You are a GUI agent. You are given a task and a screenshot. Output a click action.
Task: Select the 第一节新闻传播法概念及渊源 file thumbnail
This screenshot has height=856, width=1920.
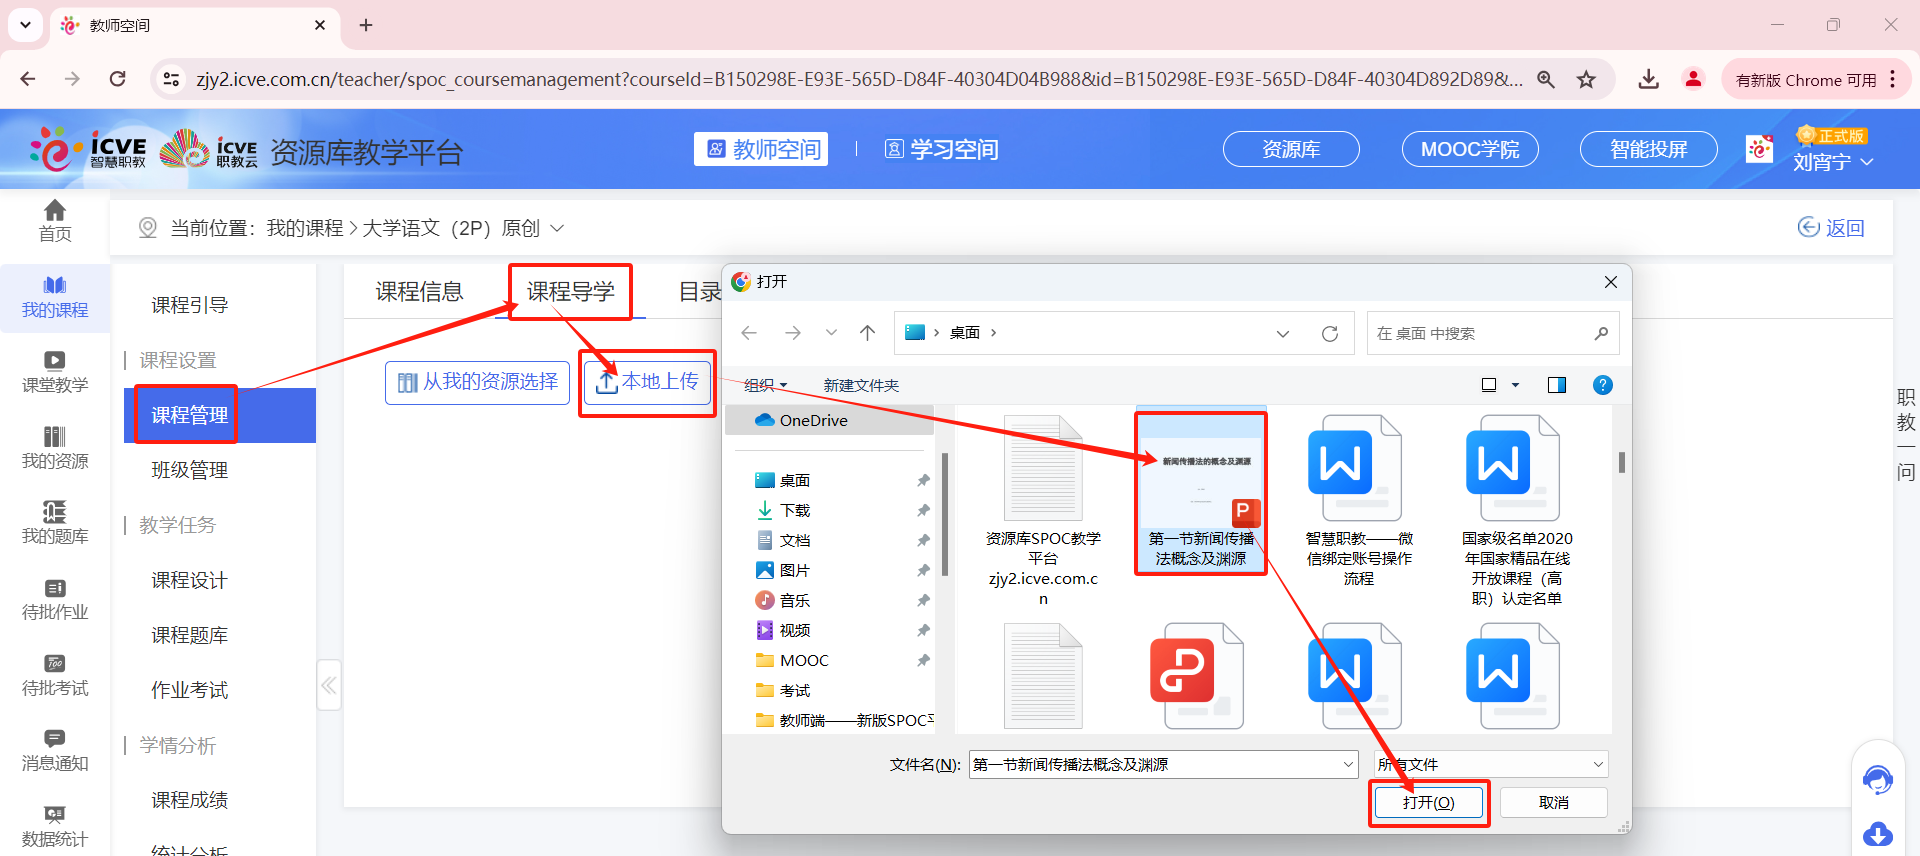click(1201, 490)
